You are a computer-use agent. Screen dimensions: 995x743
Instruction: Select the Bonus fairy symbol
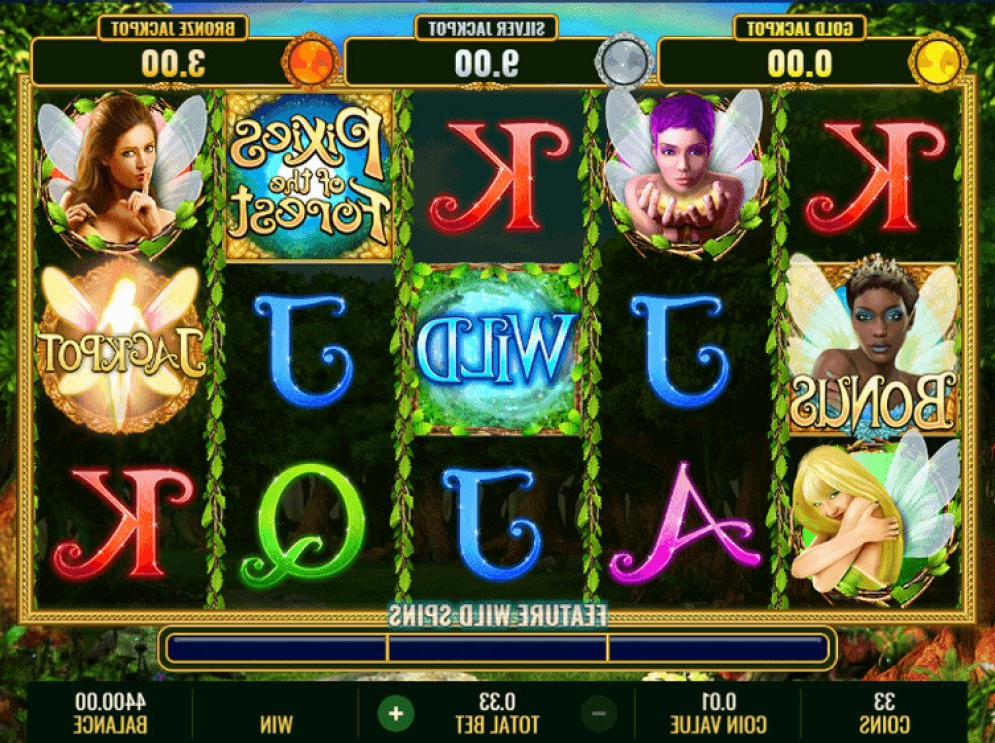pos(873,348)
